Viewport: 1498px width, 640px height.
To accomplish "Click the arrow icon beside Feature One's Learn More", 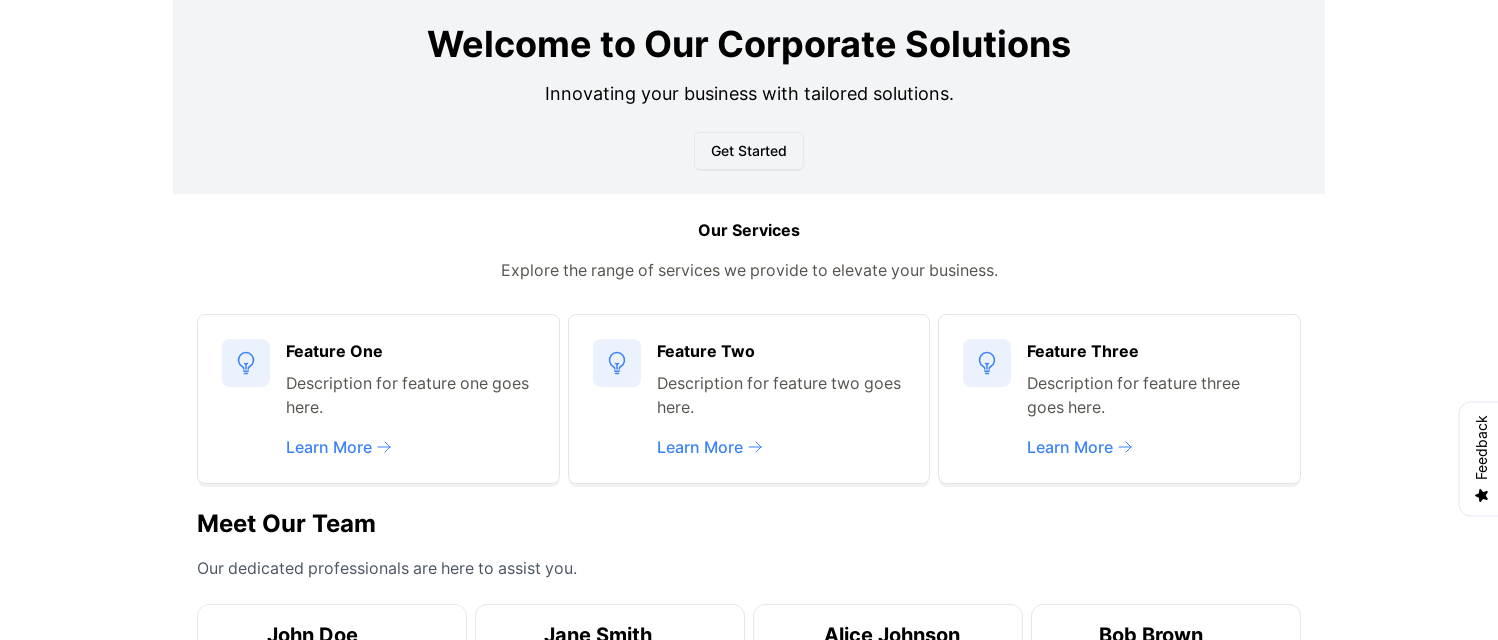I will pyautogui.click(x=385, y=447).
